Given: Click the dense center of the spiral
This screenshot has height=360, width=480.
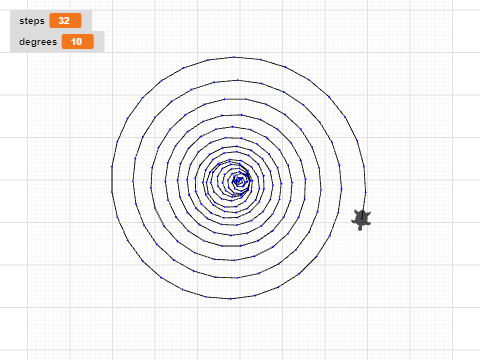Looking at the screenshot, I should (x=239, y=181).
